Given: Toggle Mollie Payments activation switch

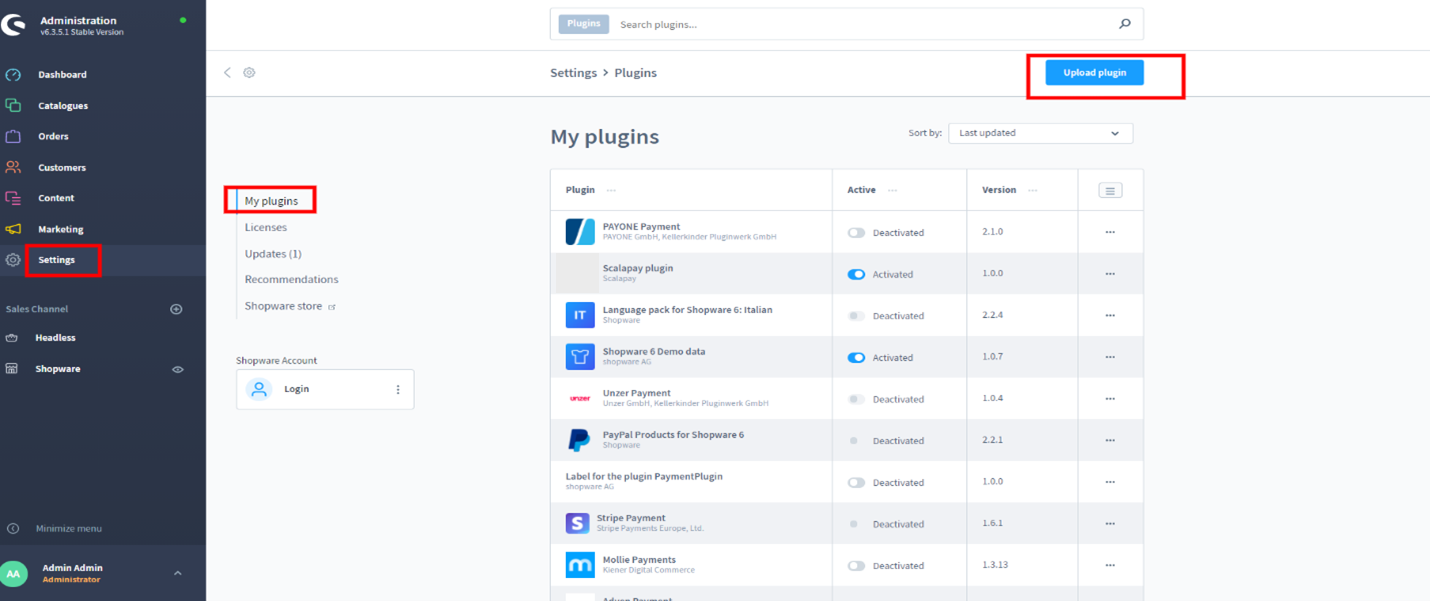Looking at the screenshot, I should (x=856, y=566).
